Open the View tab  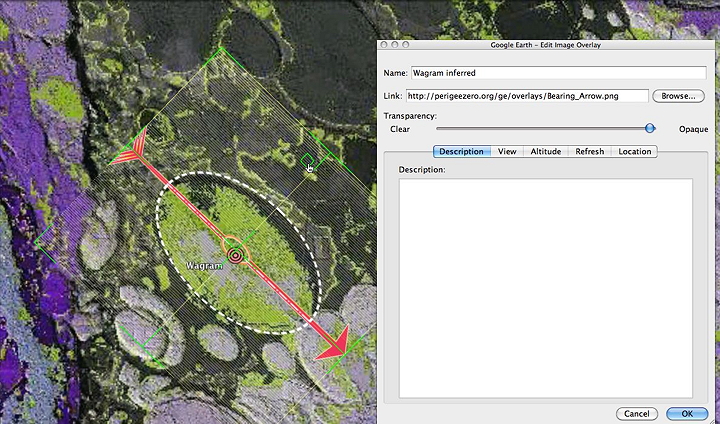(507, 151)
